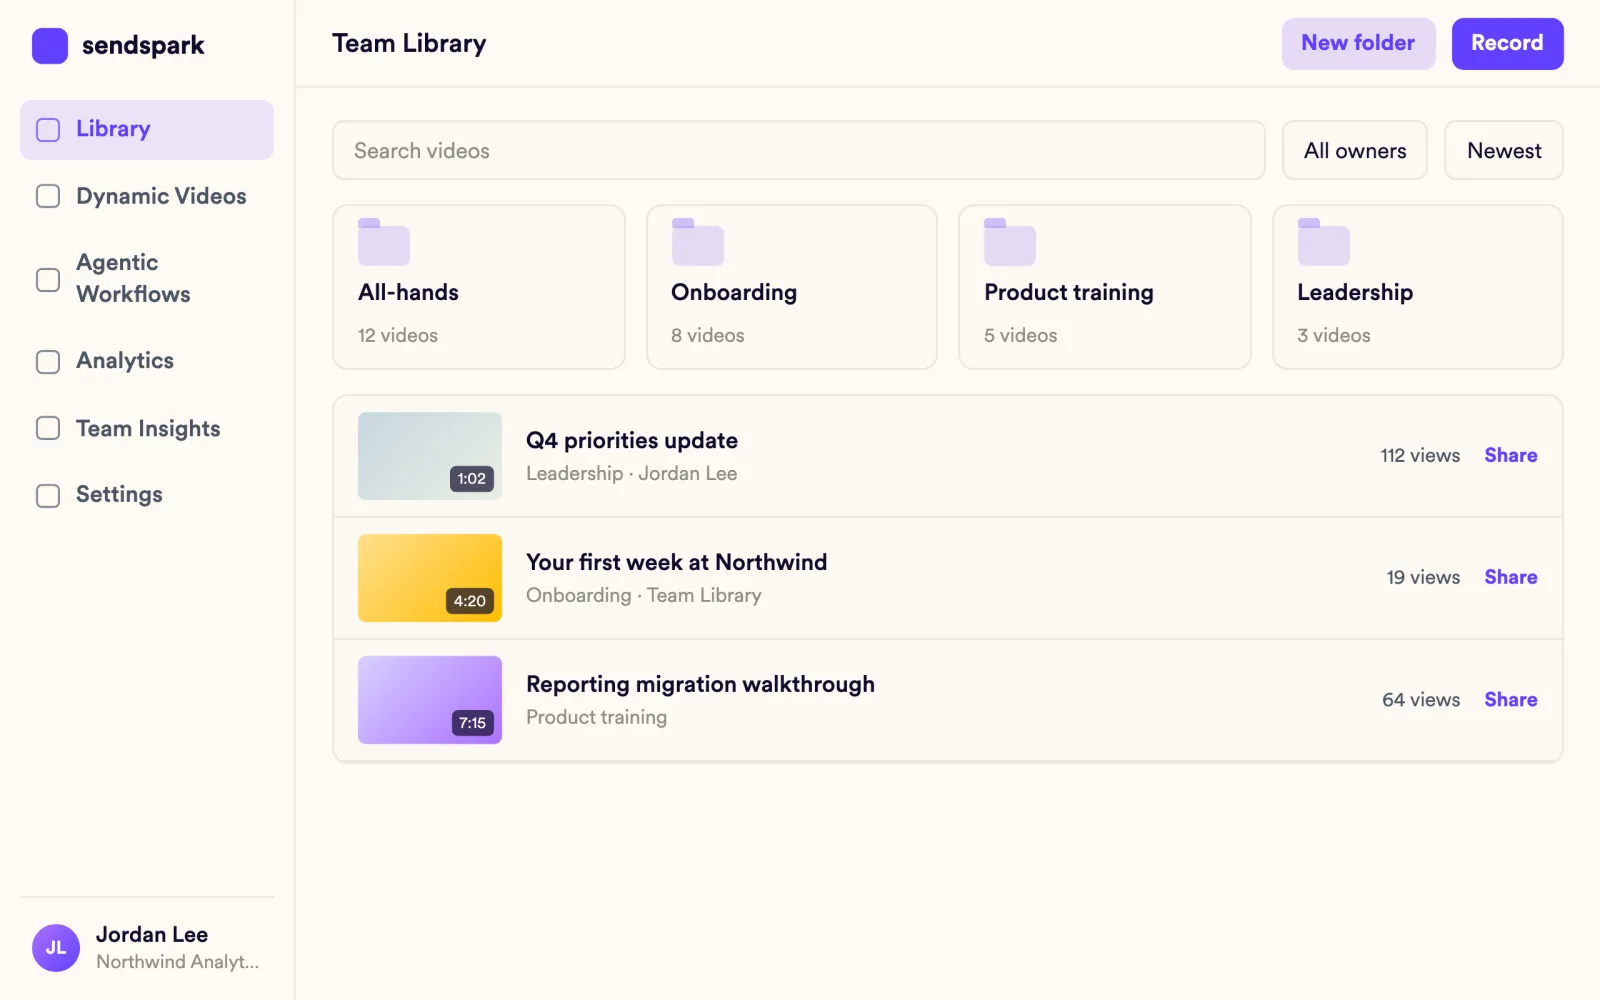Open Reporting migration walkthrough thumbnail

[x=430, y=700]
